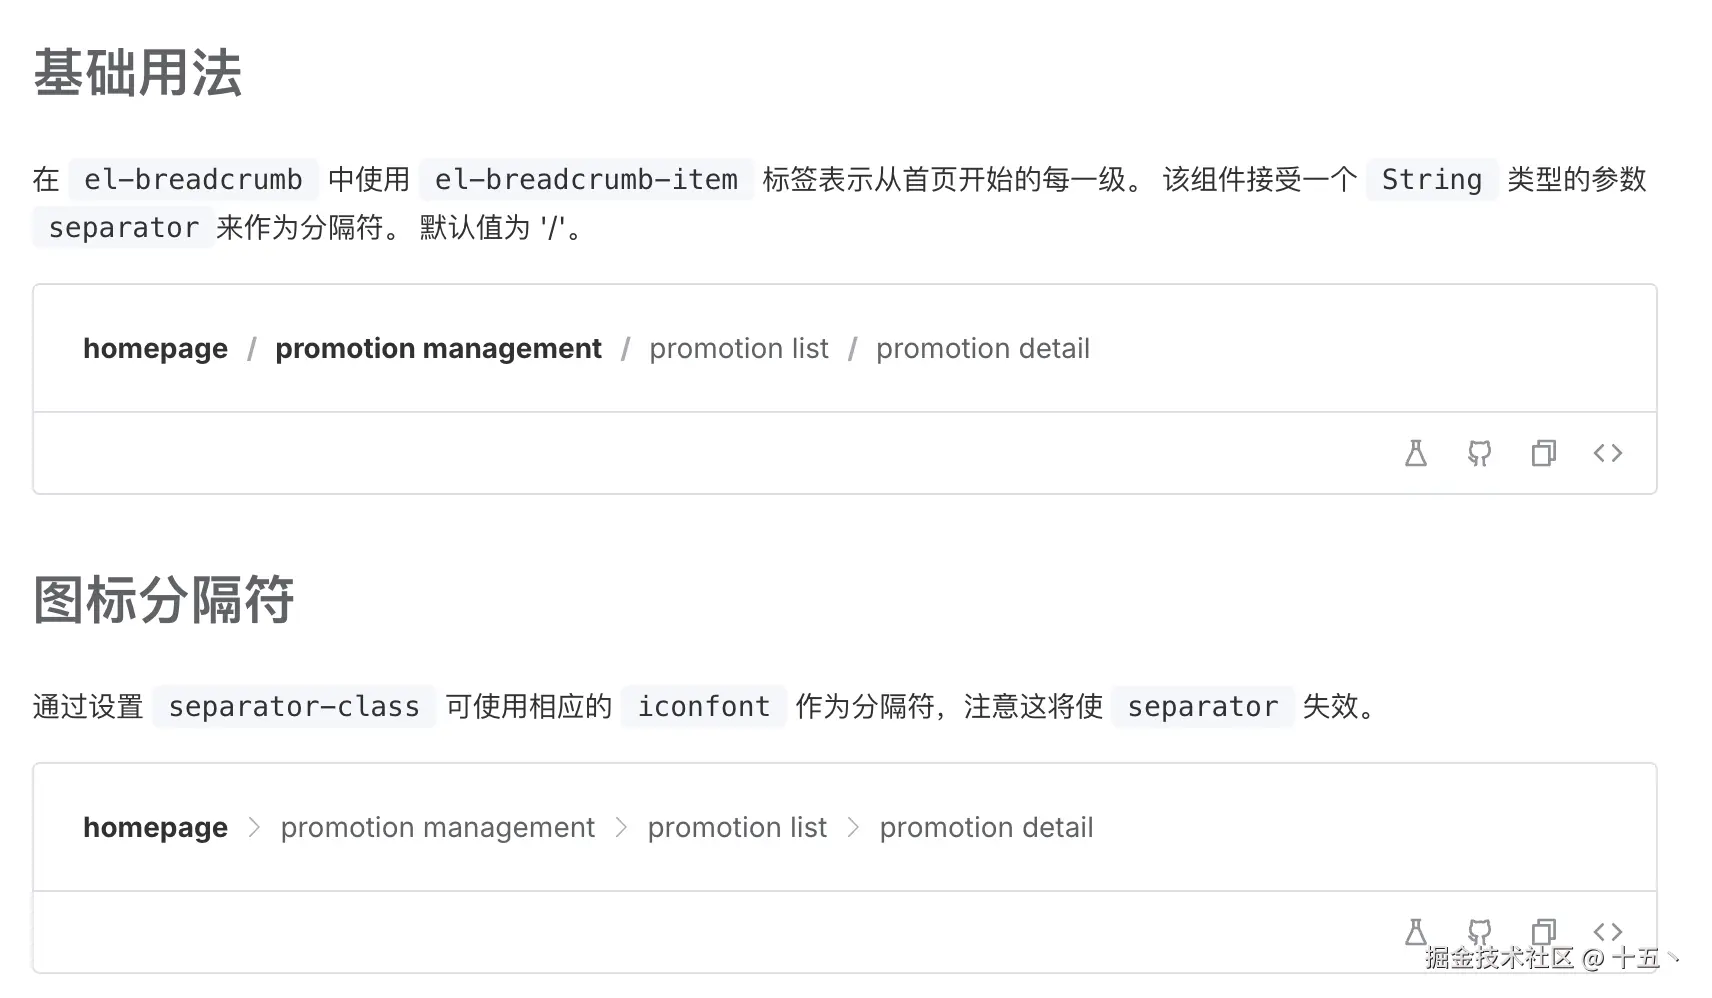Image resolution: width=1712 pixels, height=998 pixels.
Task: Copy code icon in 基础用法 demo
Action: point(1543,454)
